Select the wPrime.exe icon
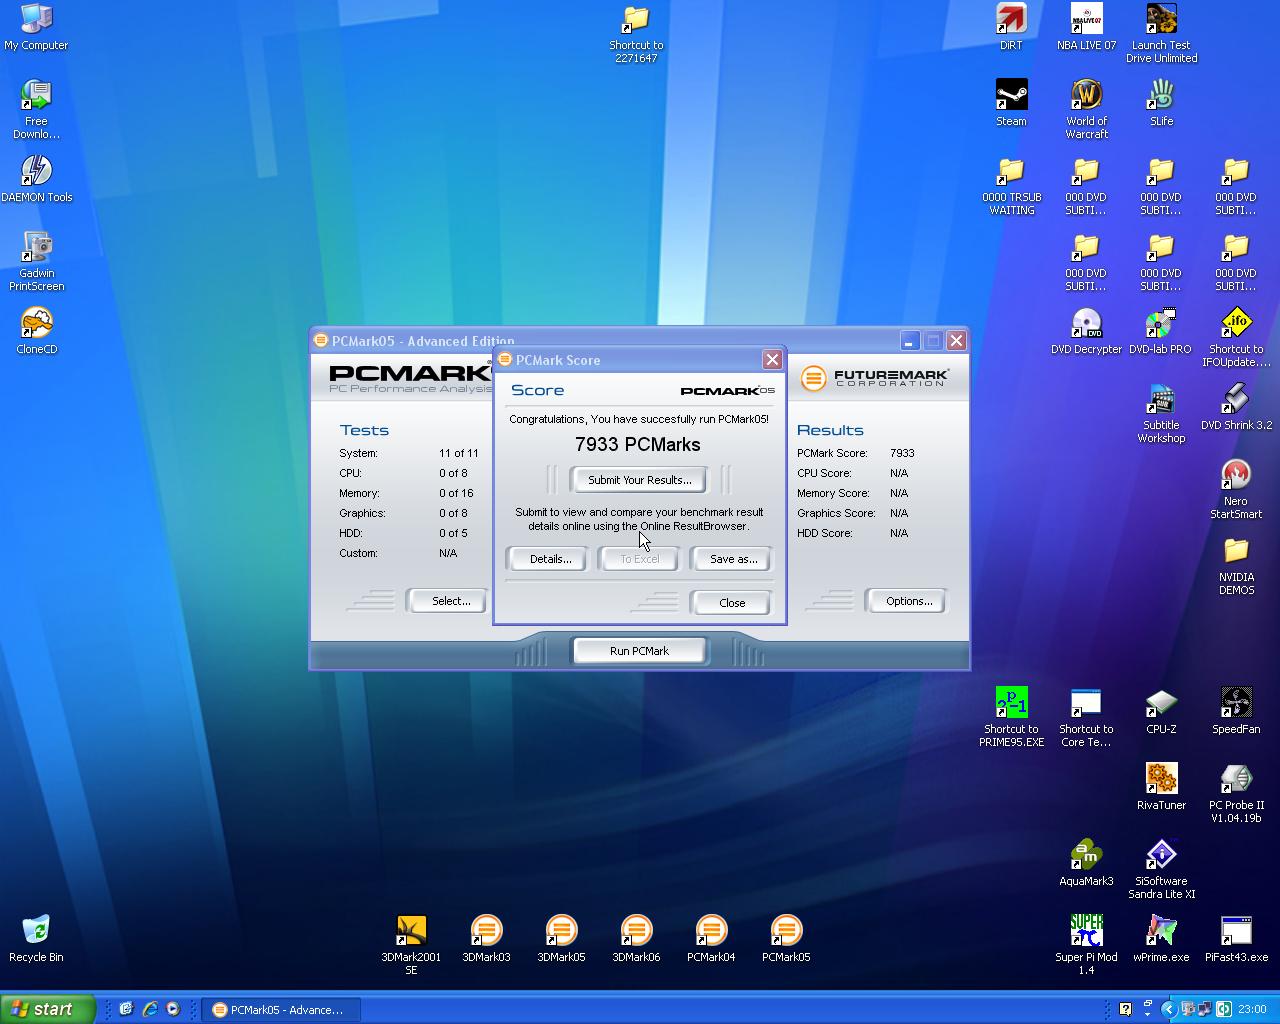This screenshot has height=1024, width=1280. [1161, 939]
